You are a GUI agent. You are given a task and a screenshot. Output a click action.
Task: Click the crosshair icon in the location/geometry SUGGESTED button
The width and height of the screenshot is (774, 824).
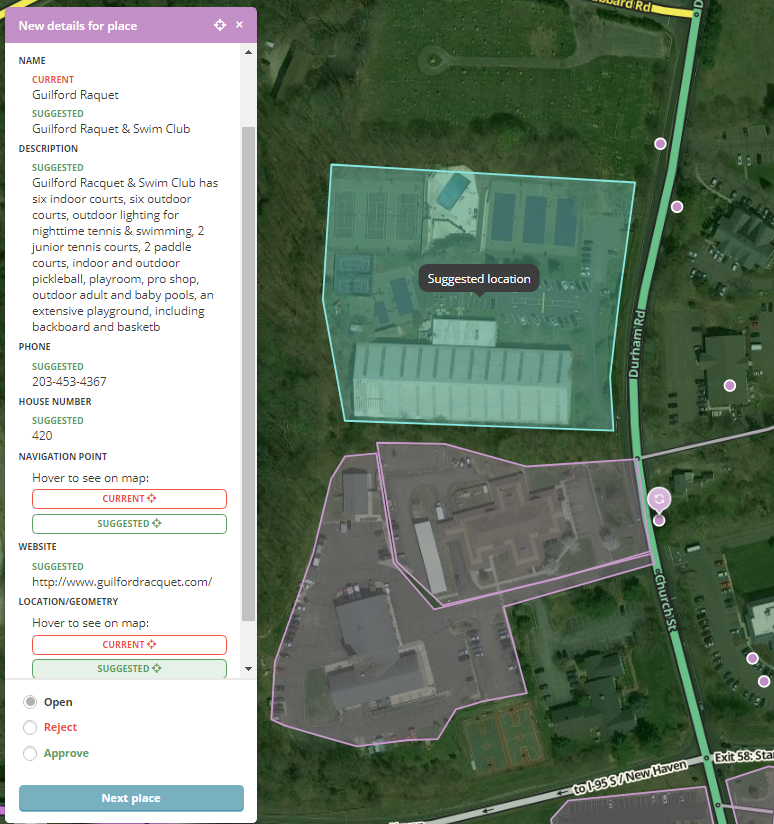click(x=157, y=668)
